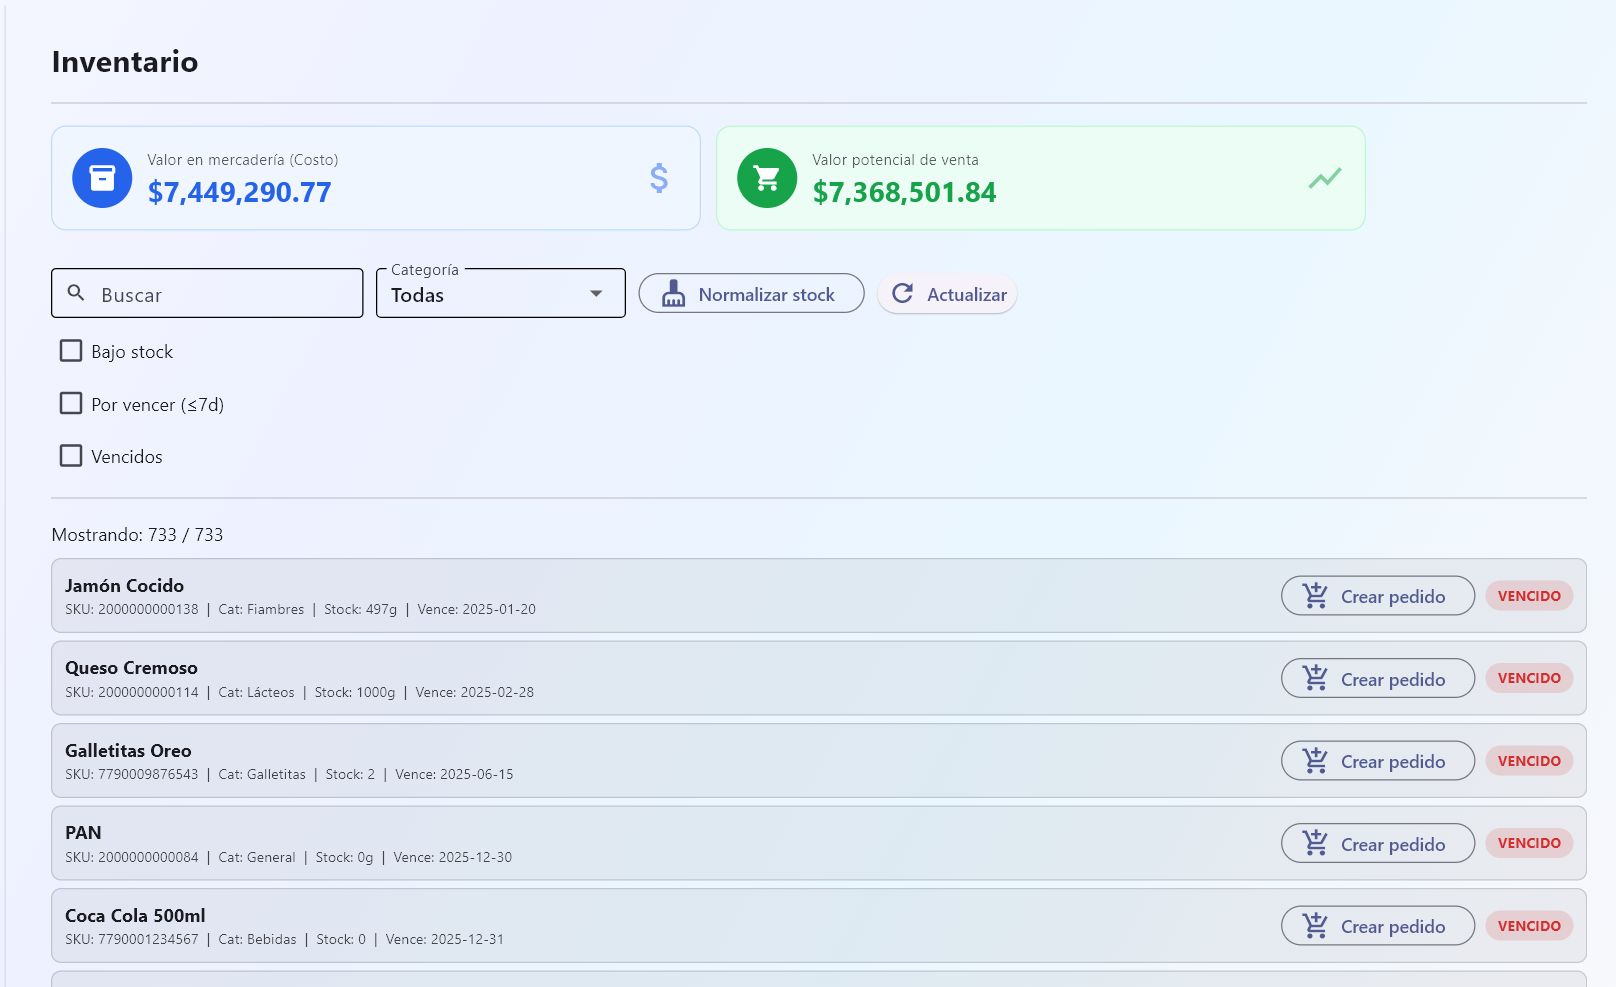This screenshot has width=1616, height=987.
Task: Create order for Queso Cremoso
Action: tap(1377, 679)
